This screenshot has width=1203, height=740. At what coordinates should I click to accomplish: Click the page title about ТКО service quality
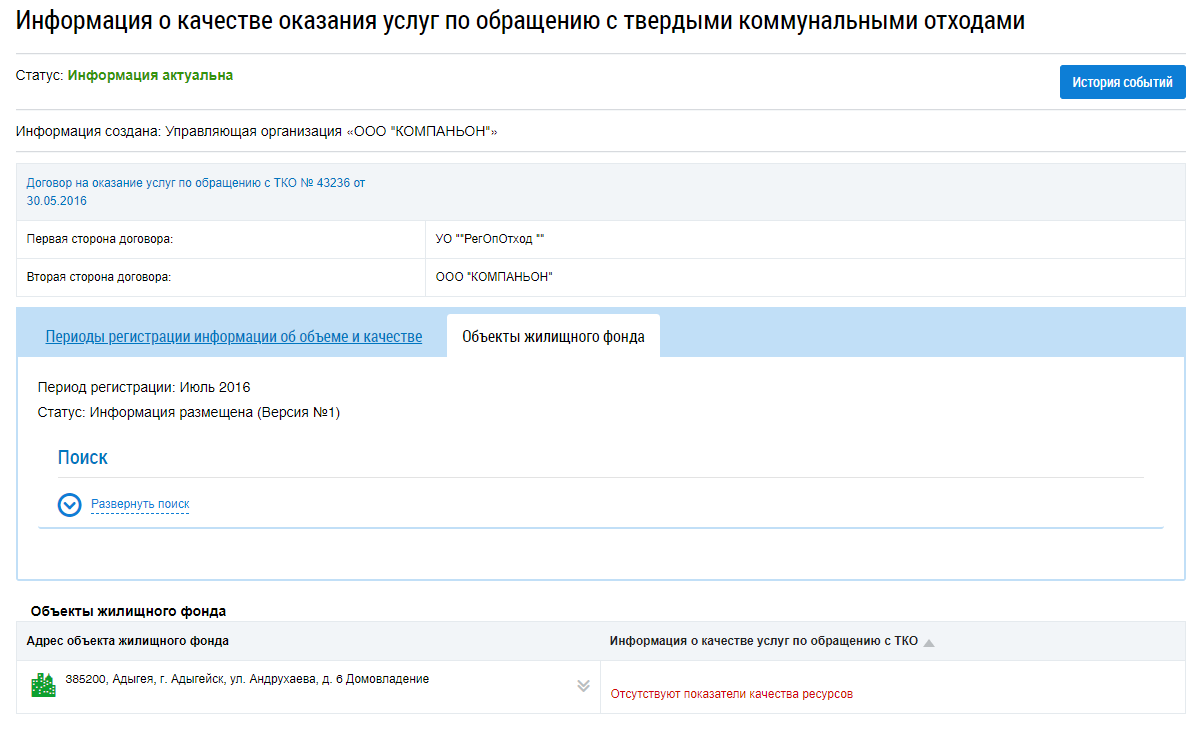[520, 21]
